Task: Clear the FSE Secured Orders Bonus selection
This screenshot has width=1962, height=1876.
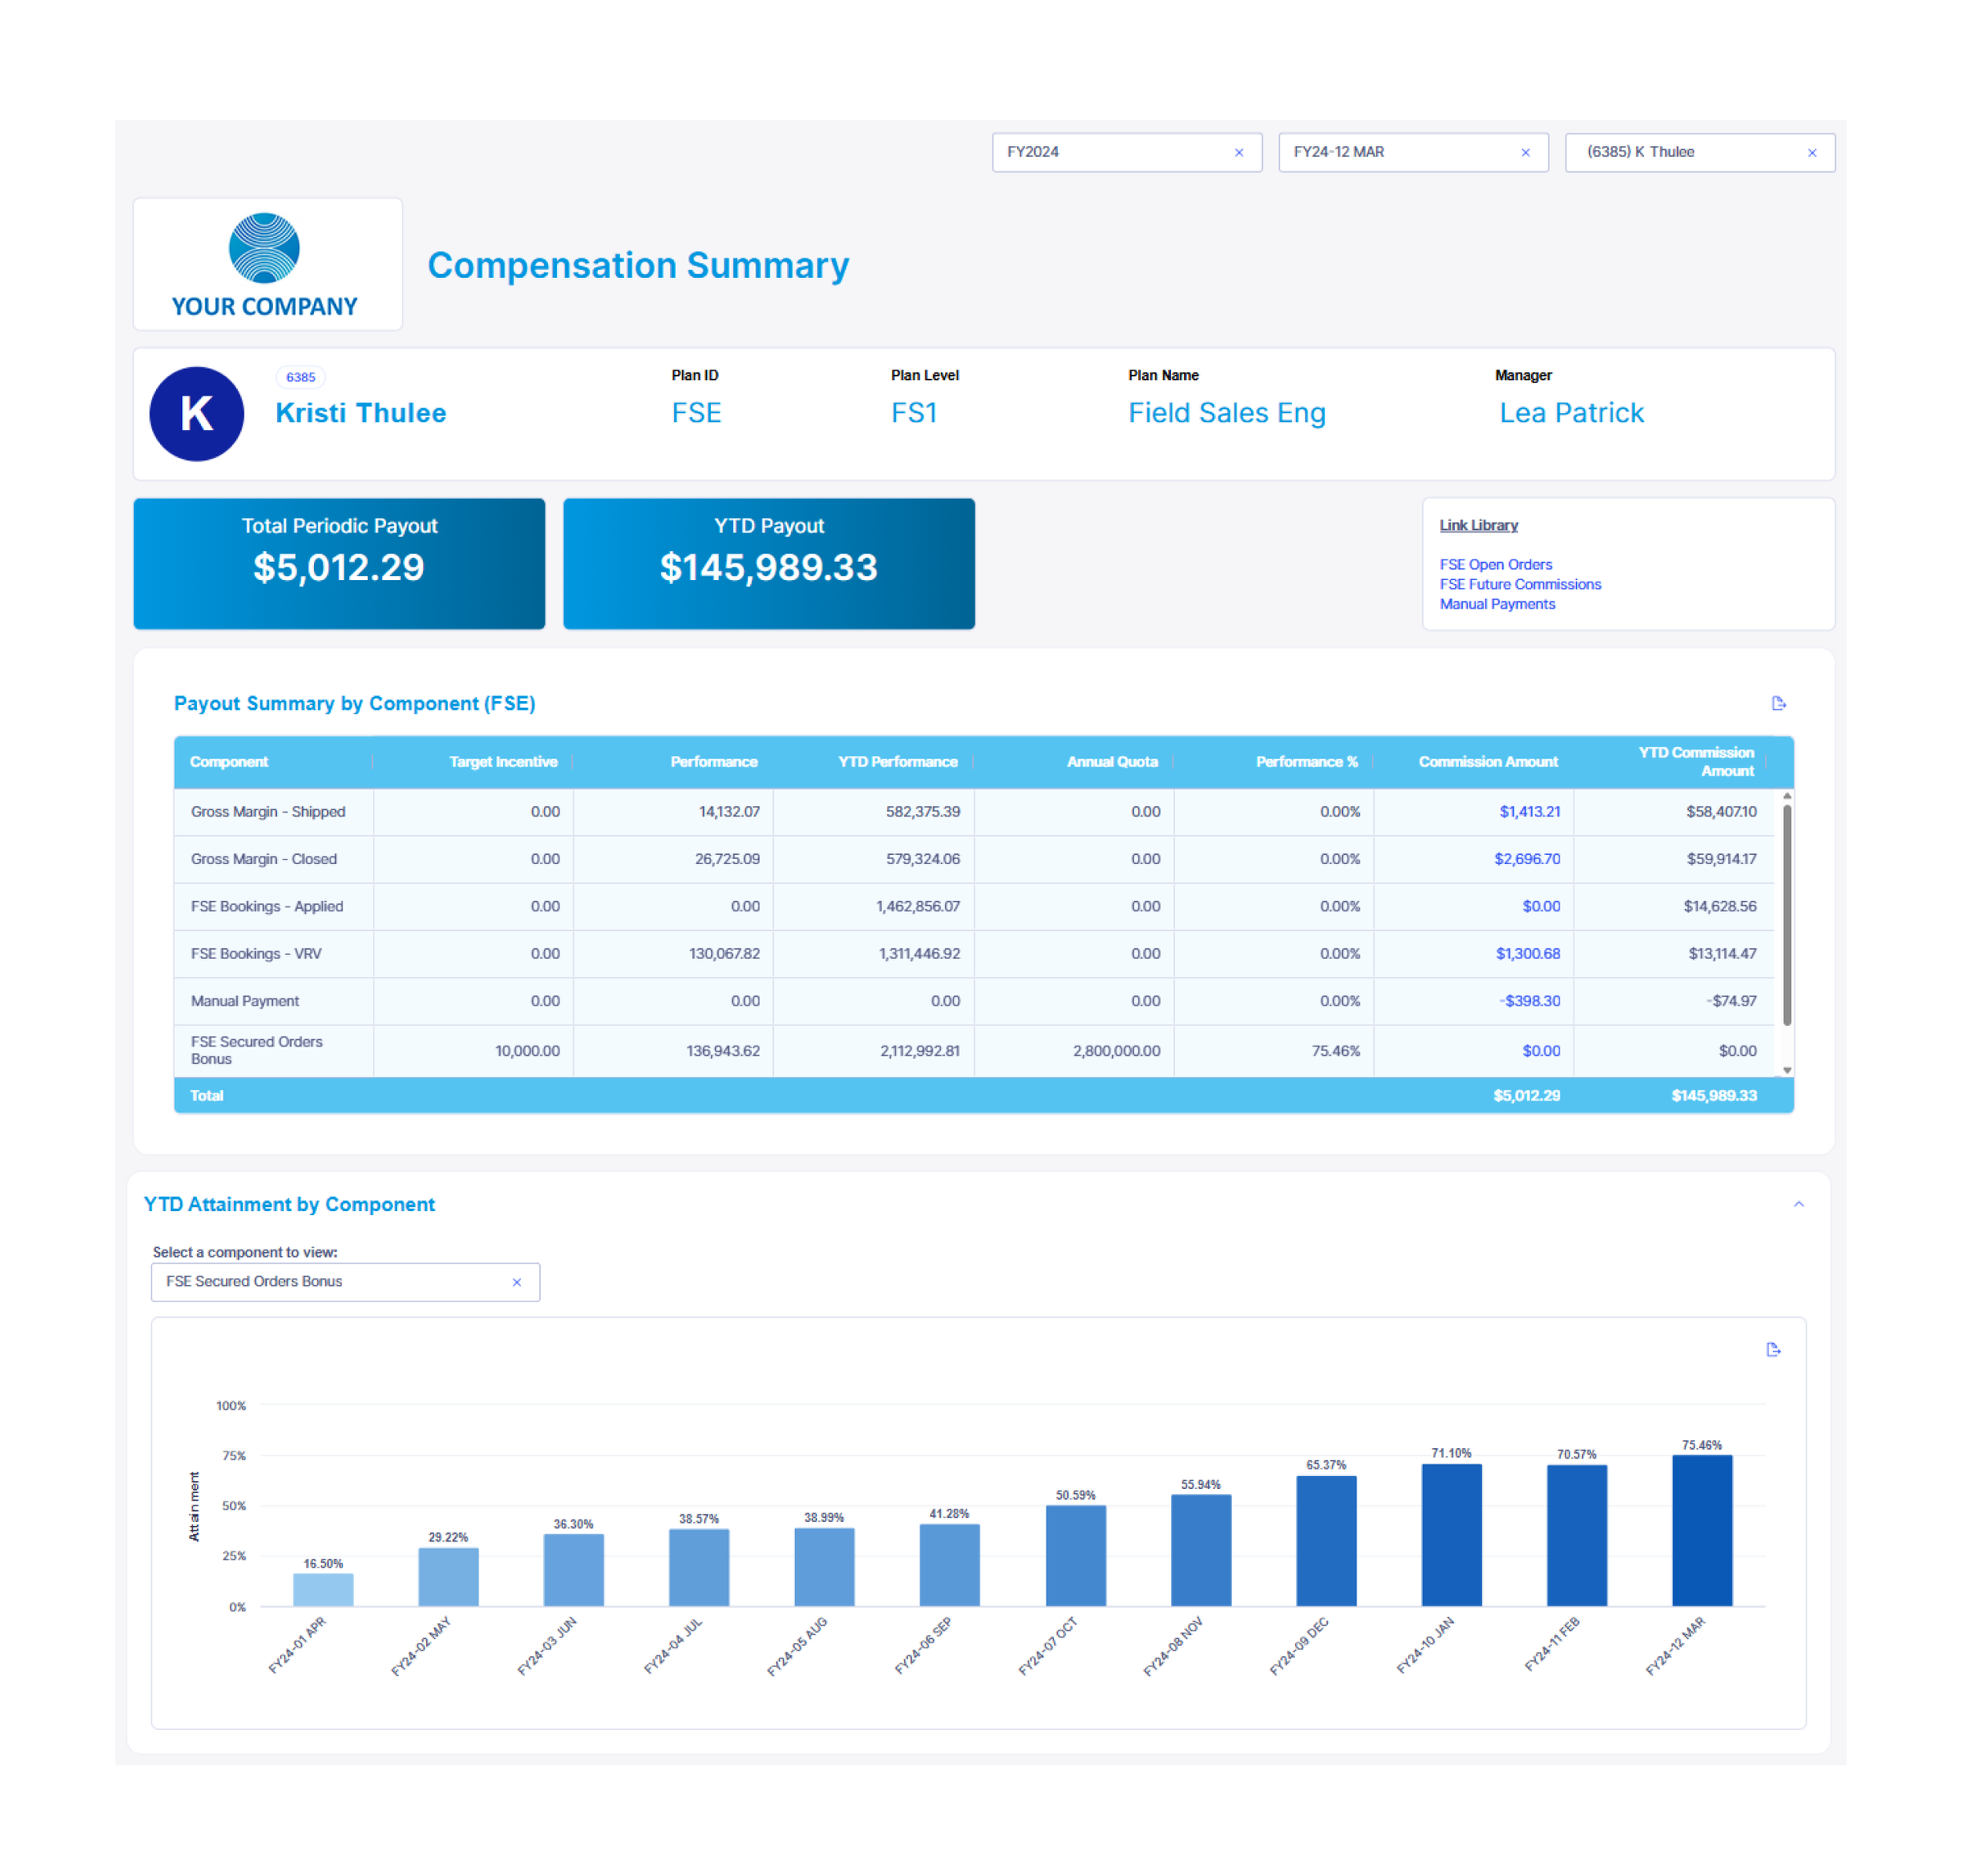Action: [517, 1282]
